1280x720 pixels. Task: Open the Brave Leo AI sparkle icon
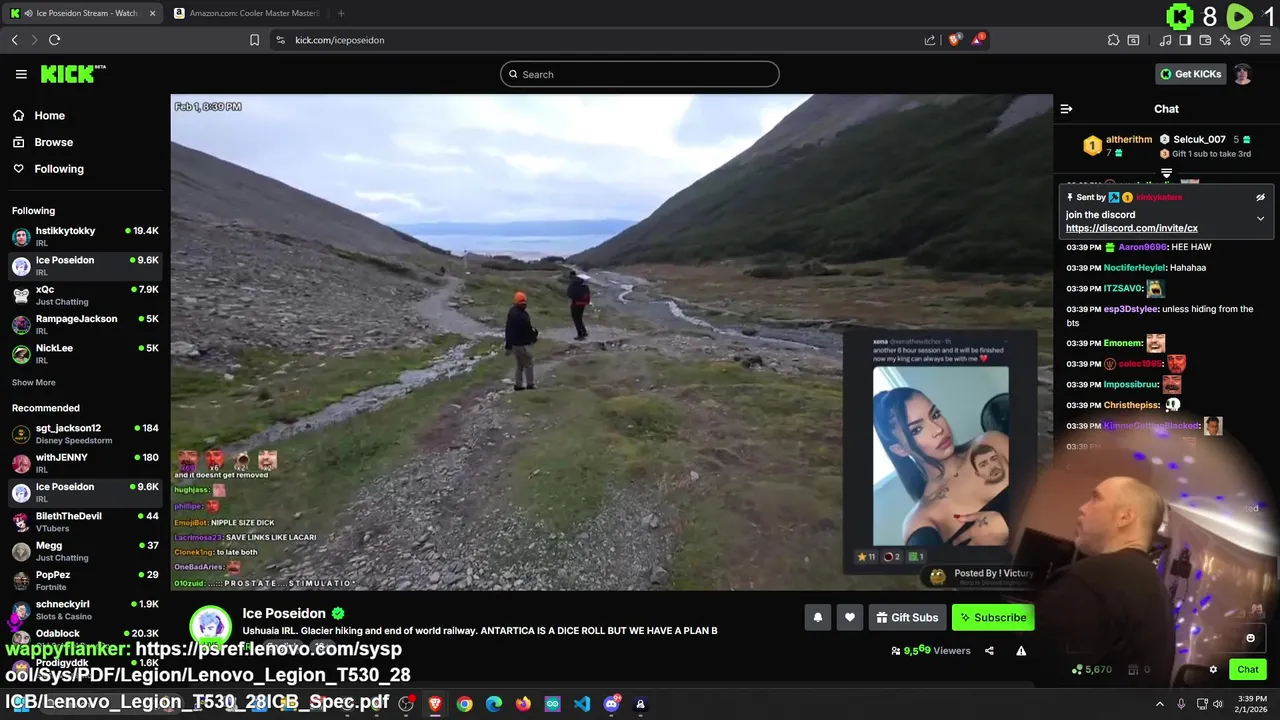pos(1225,40)
